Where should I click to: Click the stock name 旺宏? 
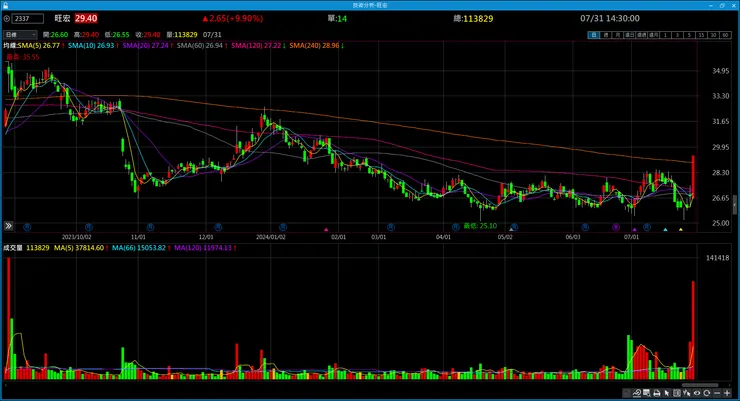click(x=62, y=18)
